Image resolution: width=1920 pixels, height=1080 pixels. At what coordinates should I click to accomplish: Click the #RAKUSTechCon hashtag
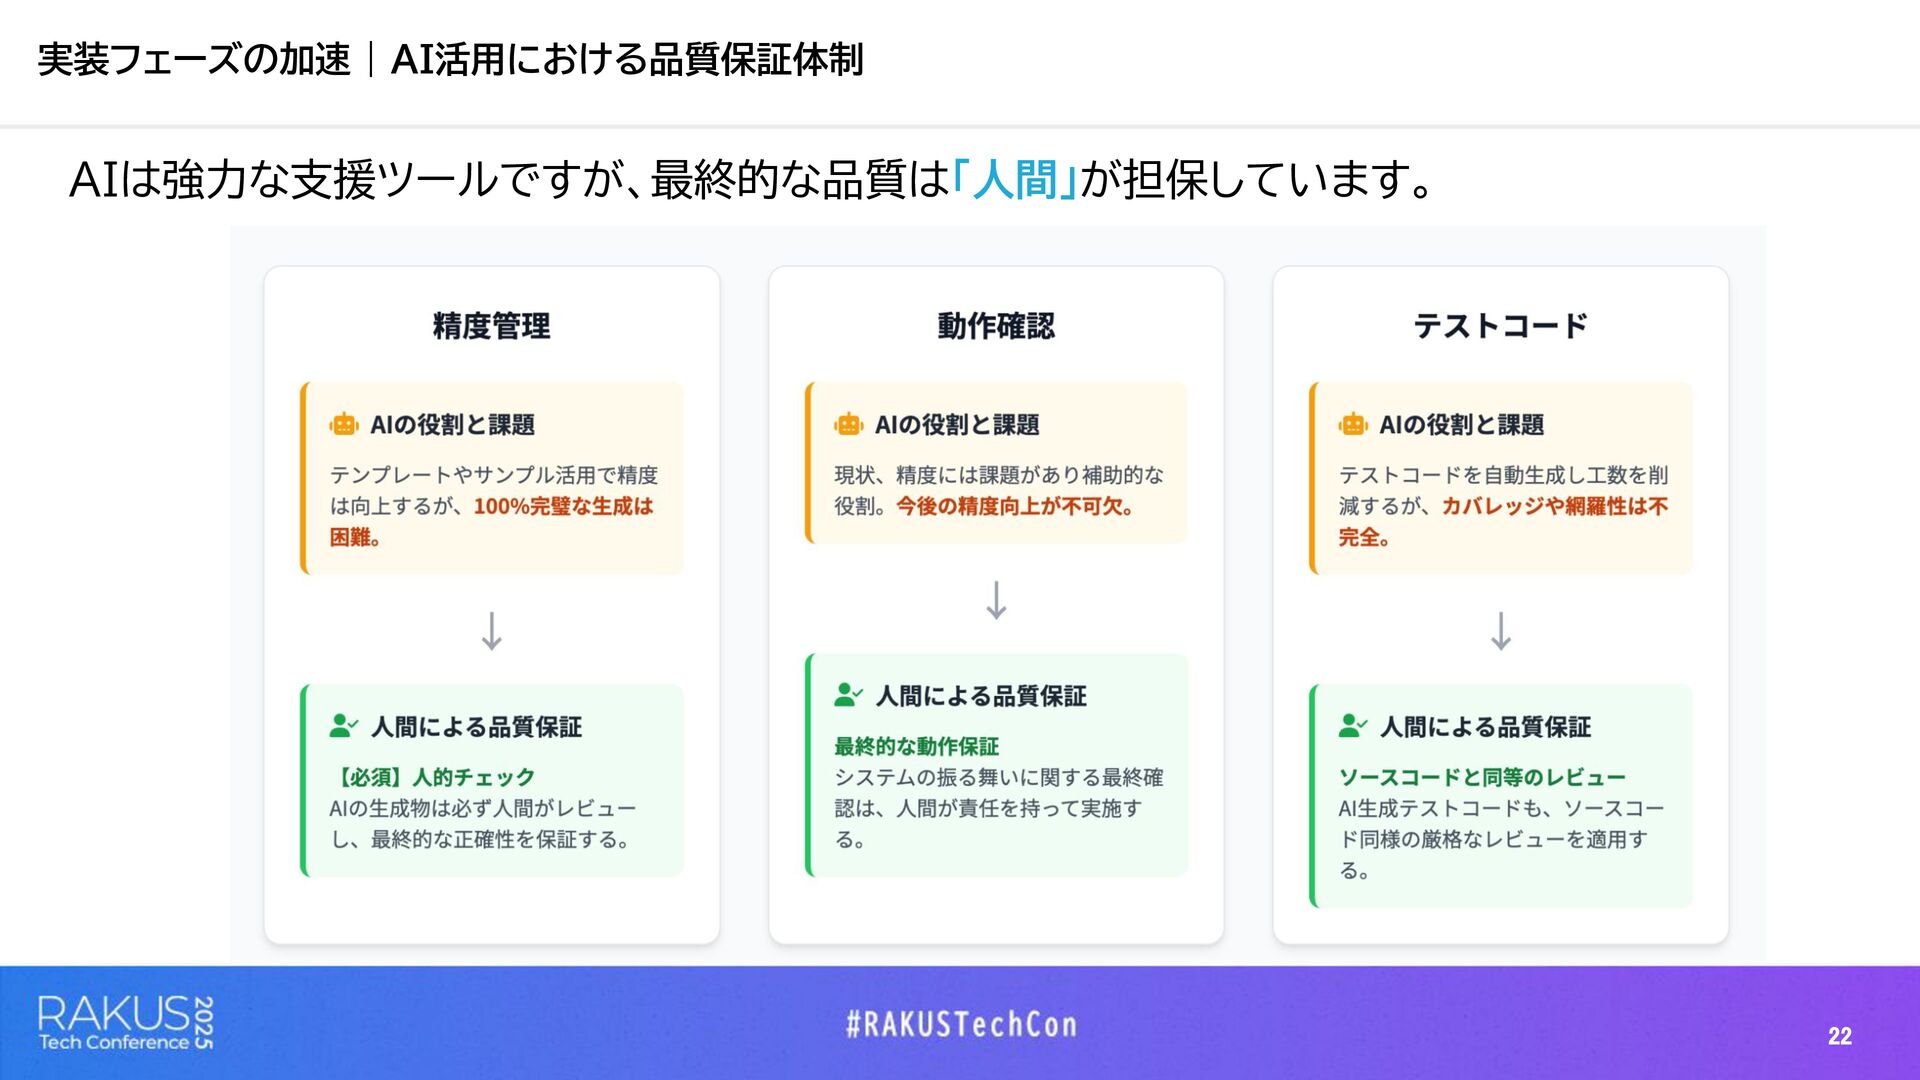pos(961,1024)
